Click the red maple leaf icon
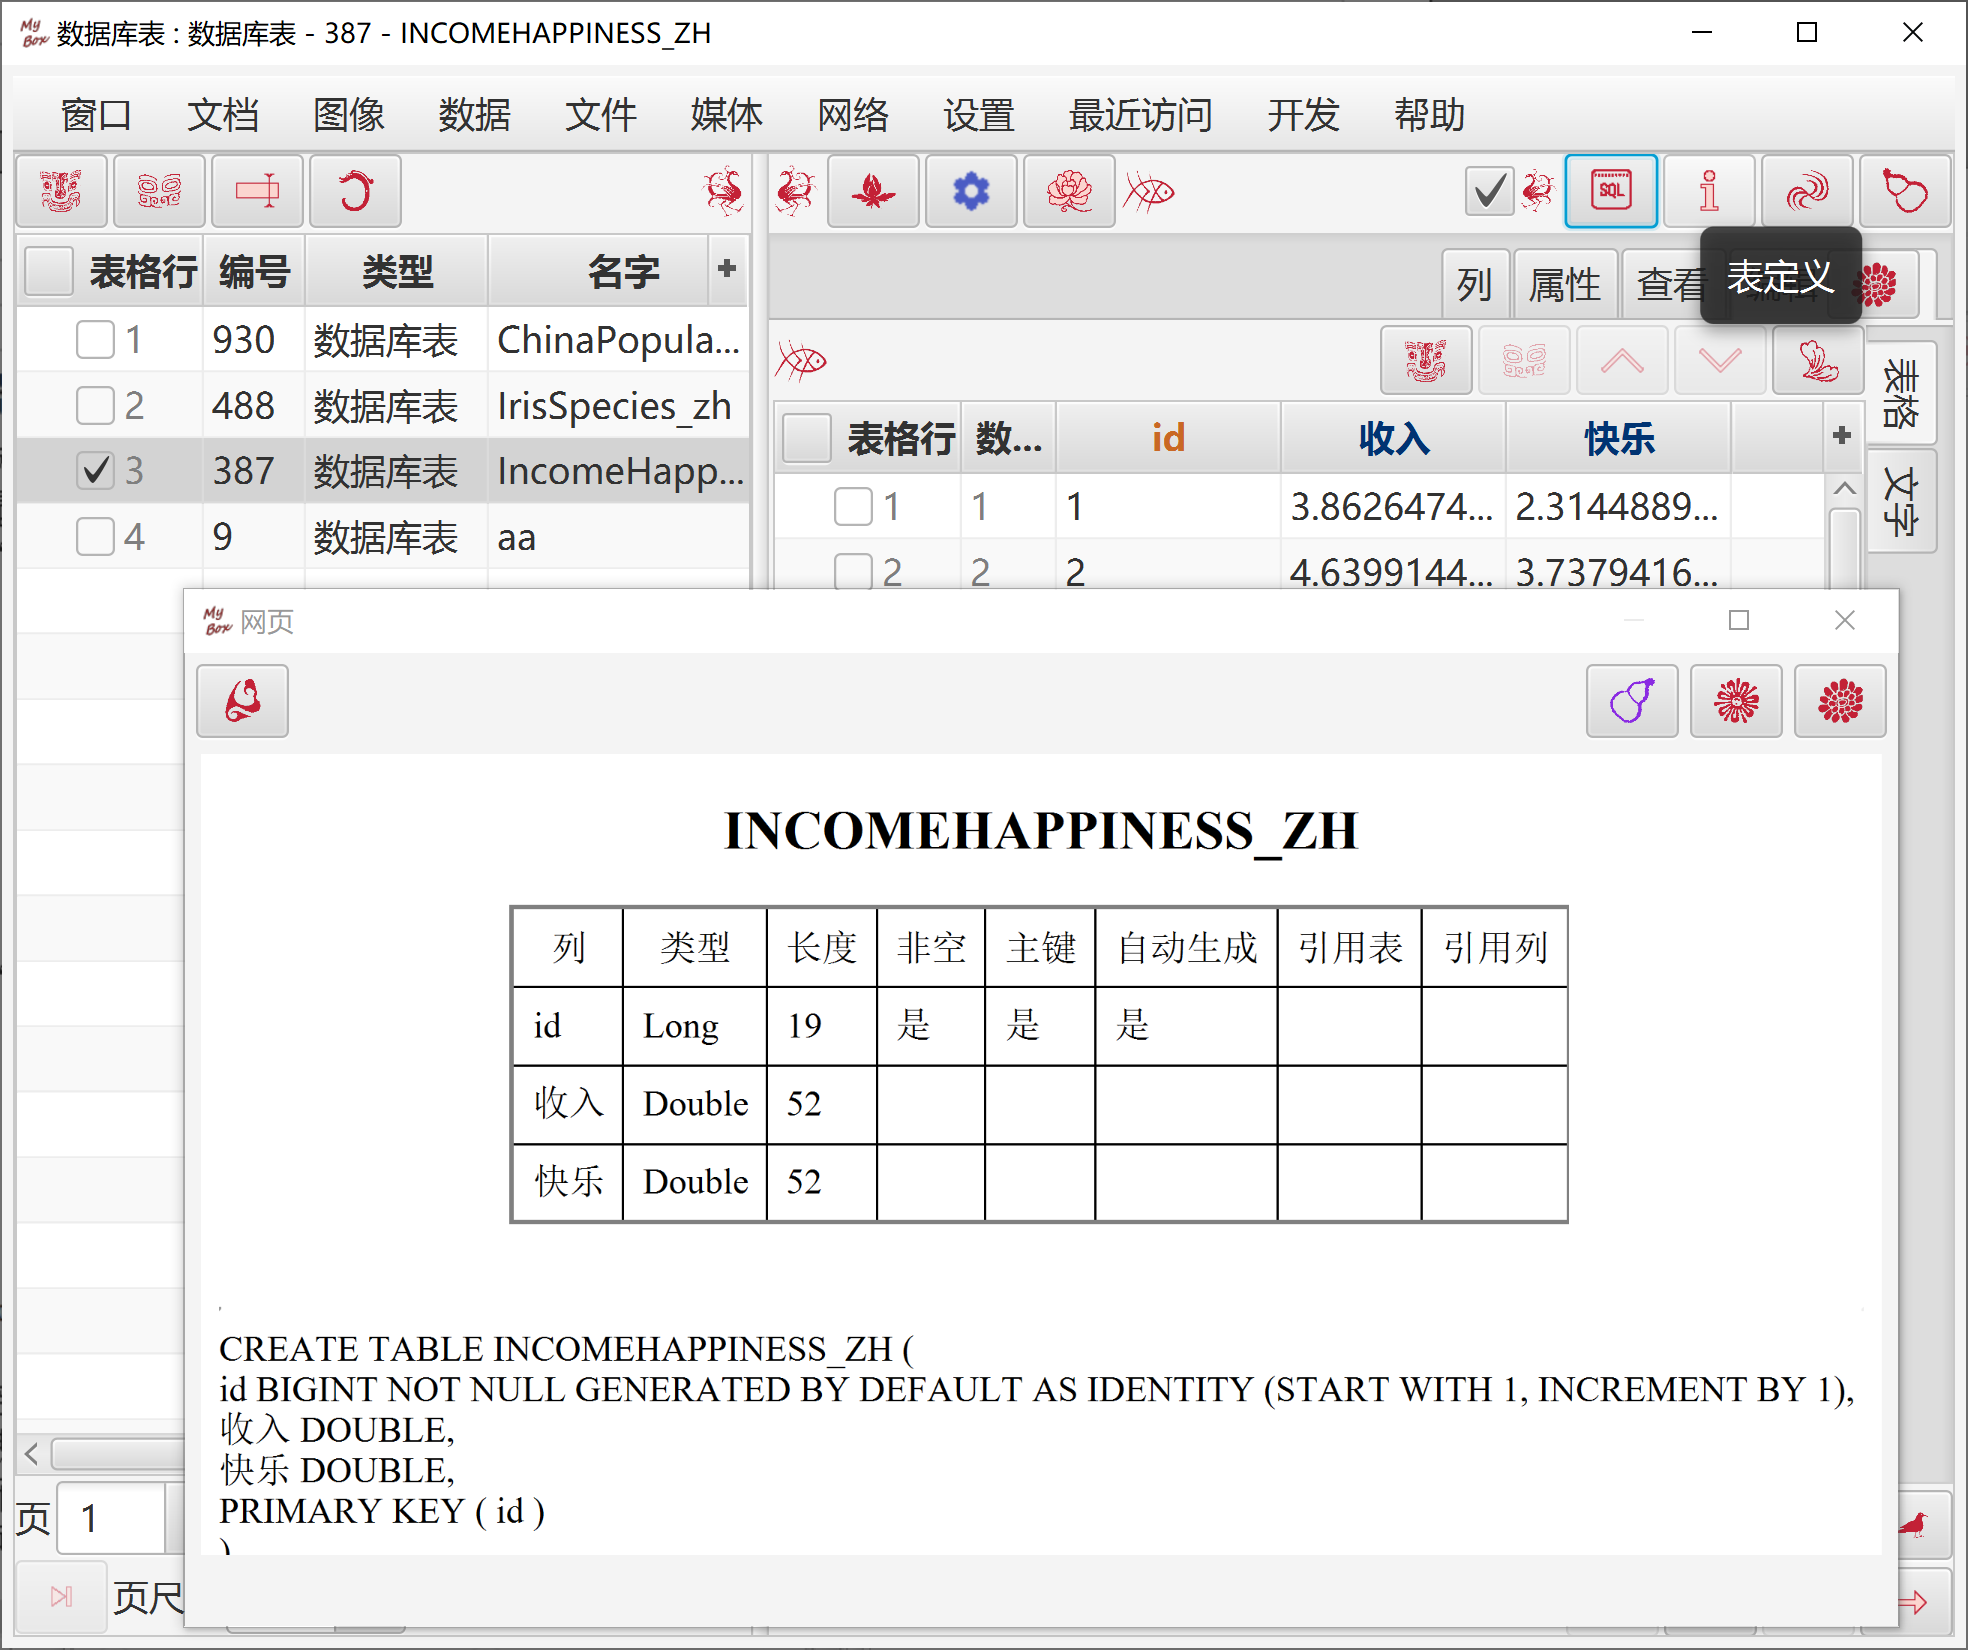Viewport: 1968px width, 1650px height. pyautogui.click(x=872, y=191)
